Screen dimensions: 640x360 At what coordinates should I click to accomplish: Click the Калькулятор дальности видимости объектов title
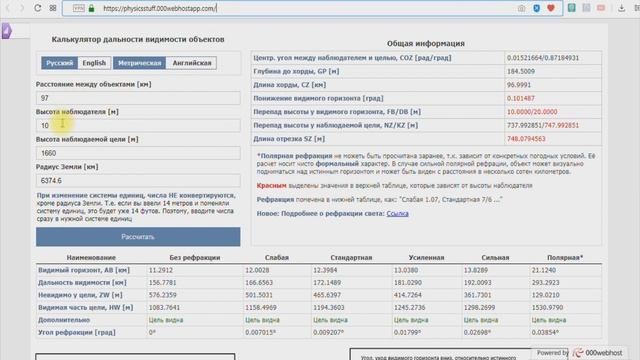coord(138,40)
